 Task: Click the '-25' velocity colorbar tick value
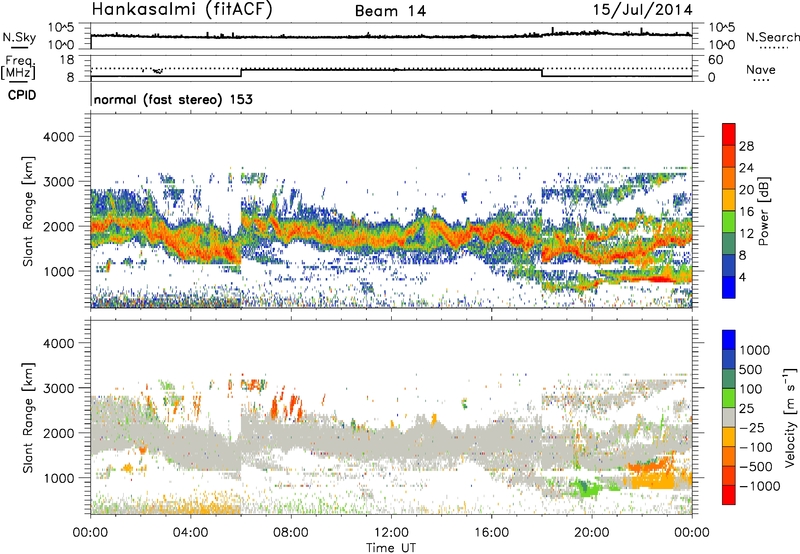[x=752, y=427]
